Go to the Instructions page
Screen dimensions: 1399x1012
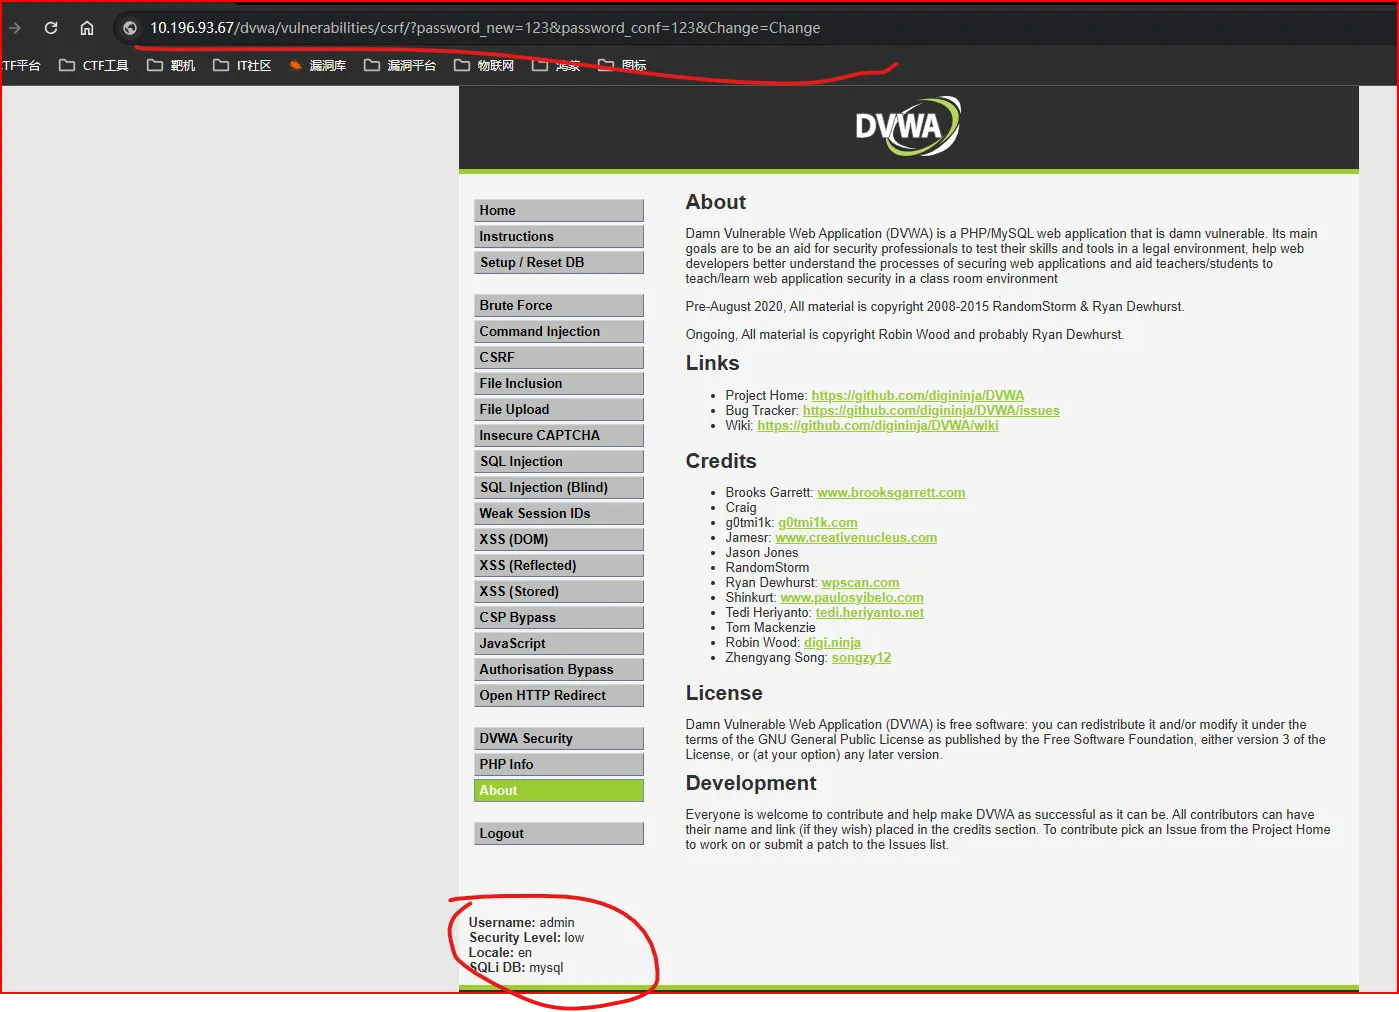[558, 236]
